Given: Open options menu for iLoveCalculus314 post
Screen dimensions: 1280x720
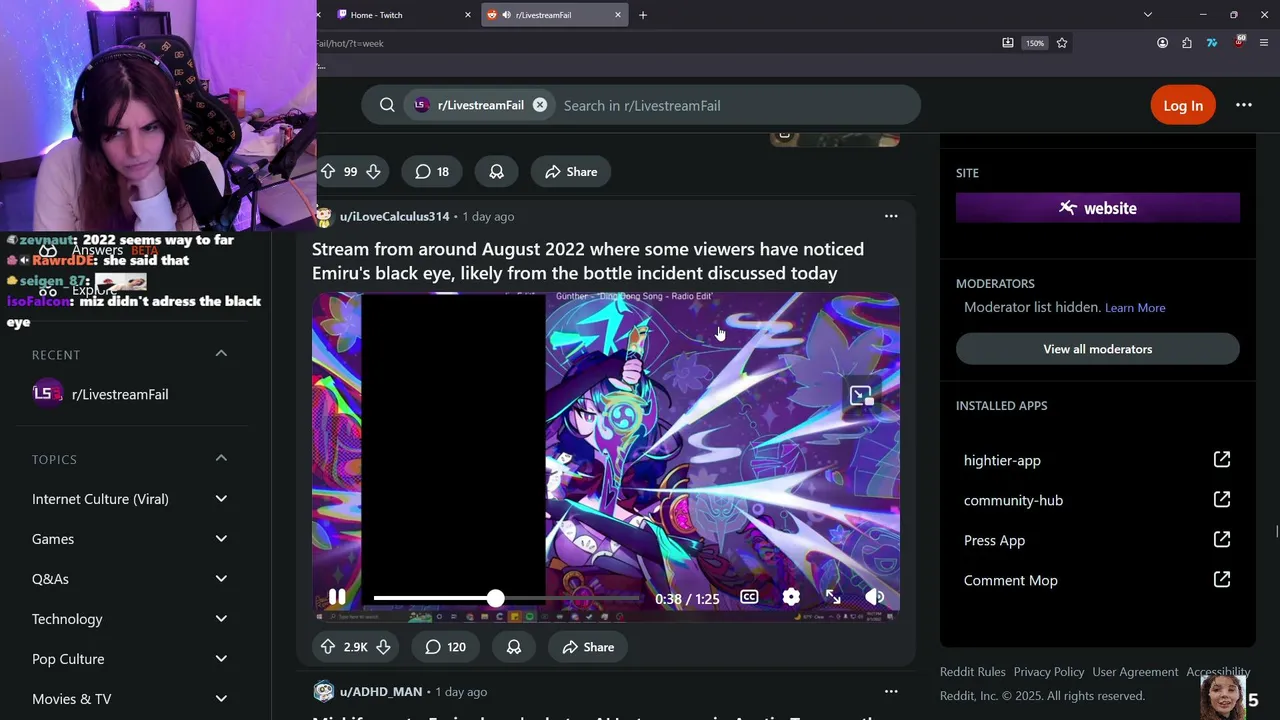Looking at the screenshot, I should (891, 216).
